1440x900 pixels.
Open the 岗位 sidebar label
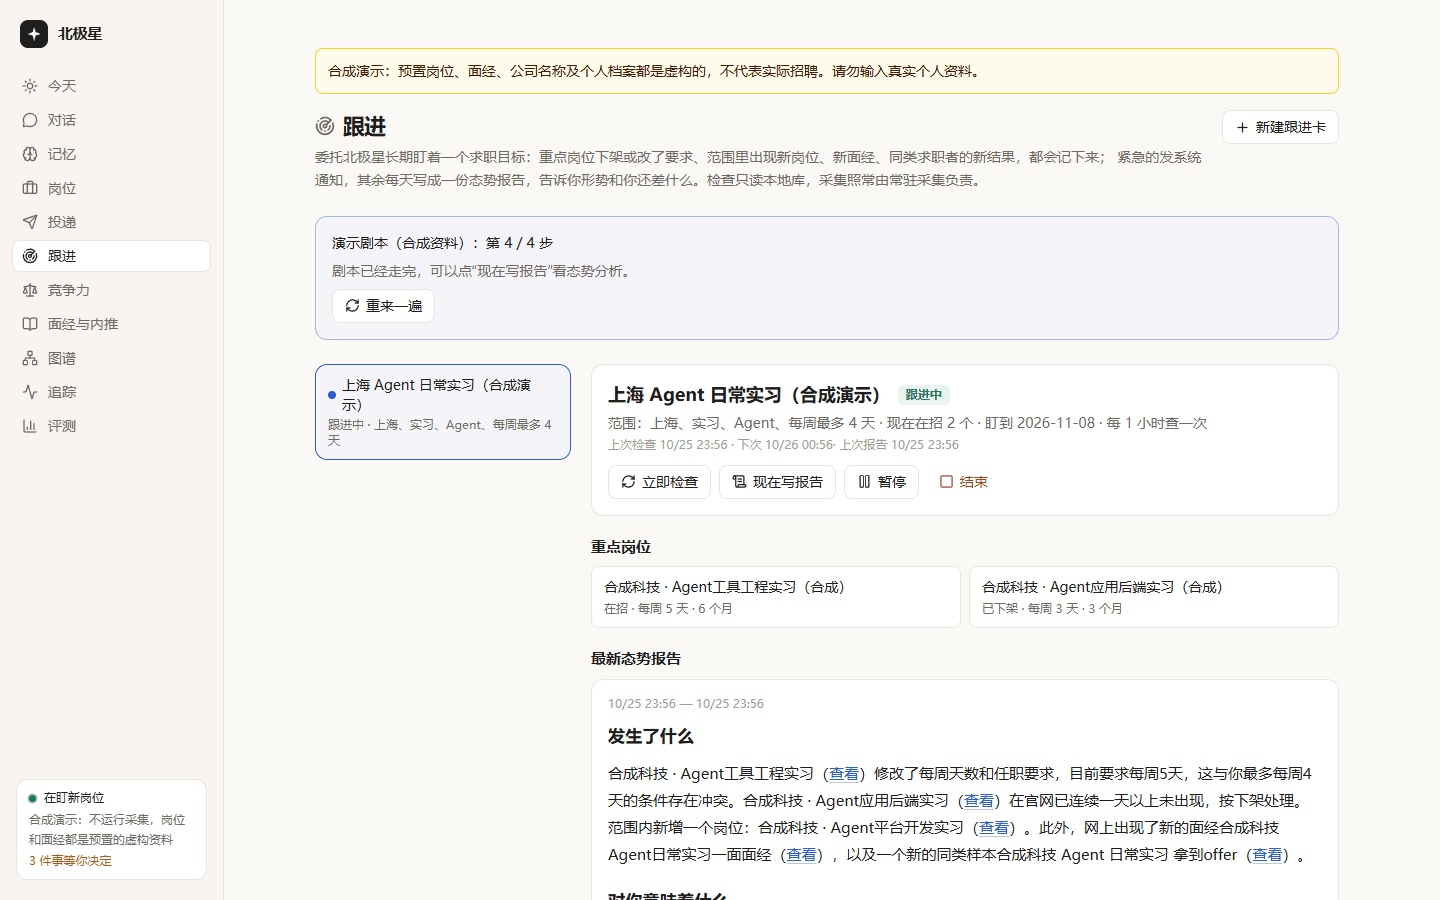click(x=62, y=188)
